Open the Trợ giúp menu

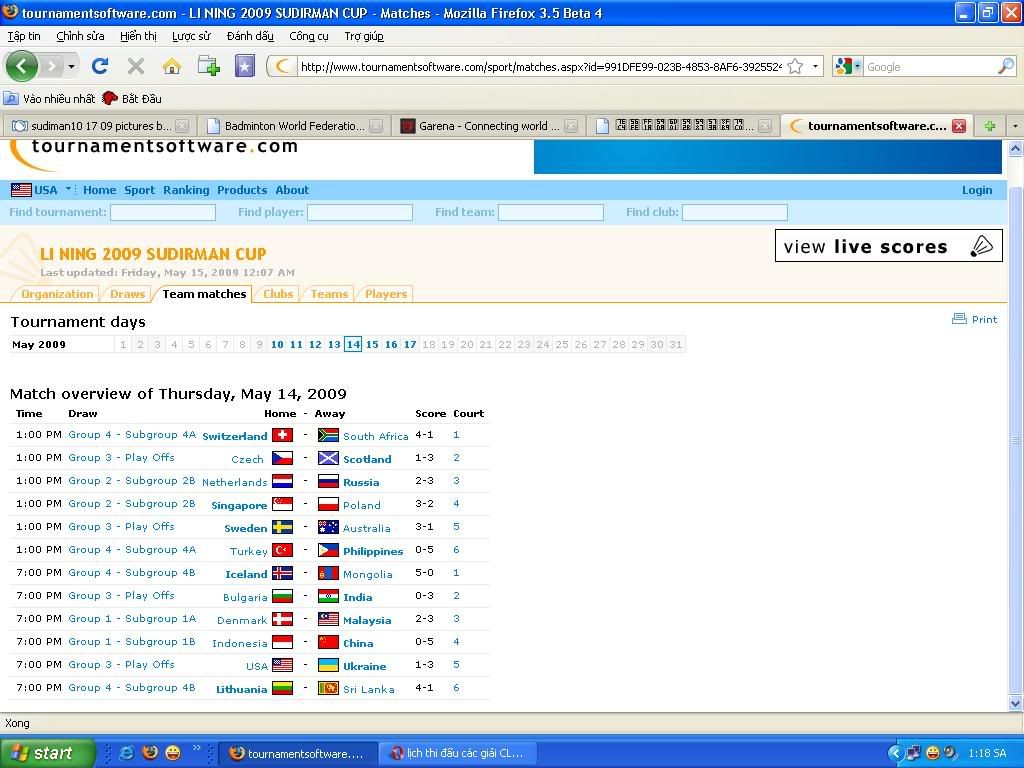[364, 36]
